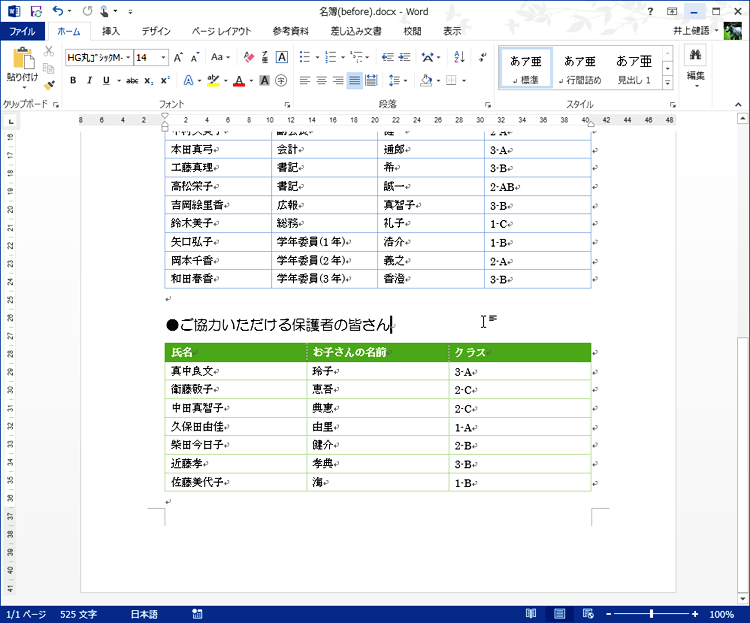Toggle Subscript formatting

[x=149, y=81]
